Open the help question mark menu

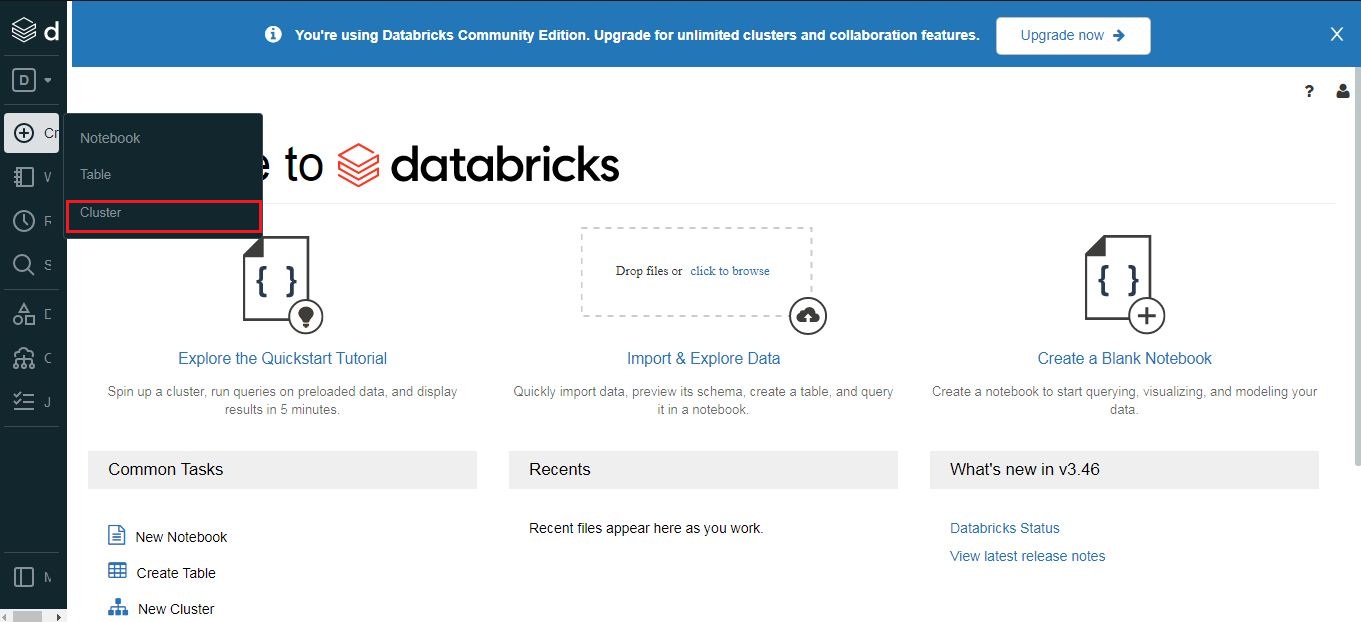point(1309,91)
